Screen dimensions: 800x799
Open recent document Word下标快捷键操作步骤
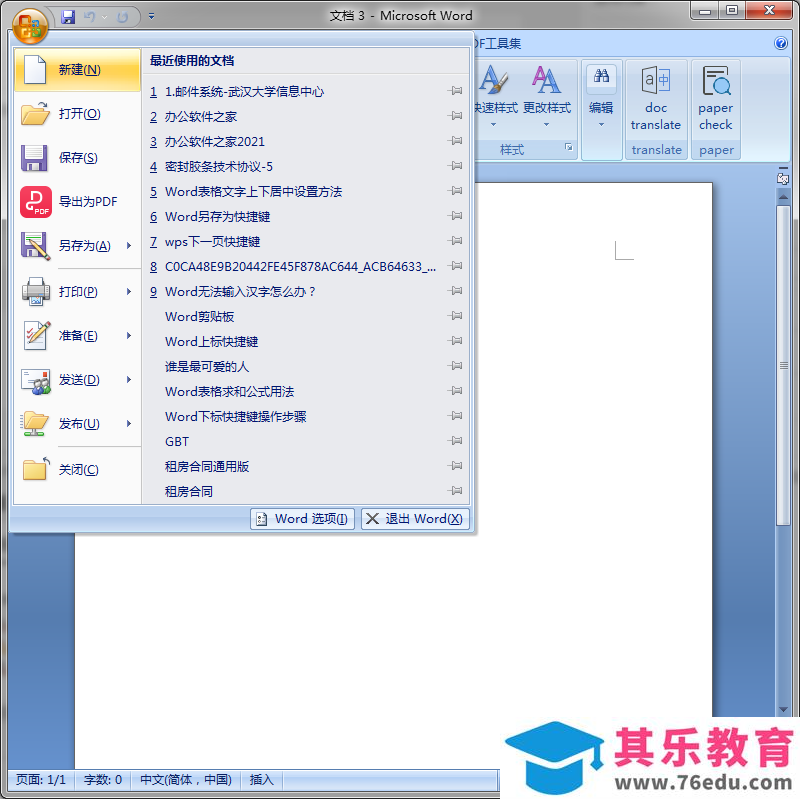coord(235,417)
